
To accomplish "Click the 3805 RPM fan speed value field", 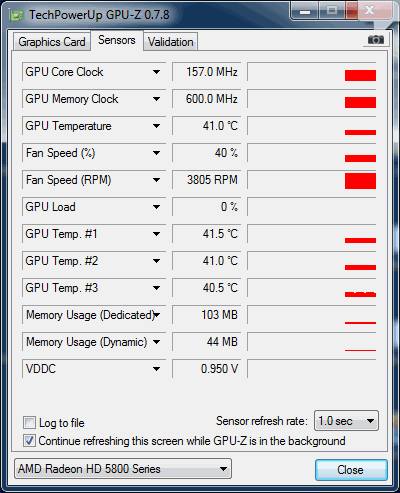I will pyautogui.click(x=206, y=180).
